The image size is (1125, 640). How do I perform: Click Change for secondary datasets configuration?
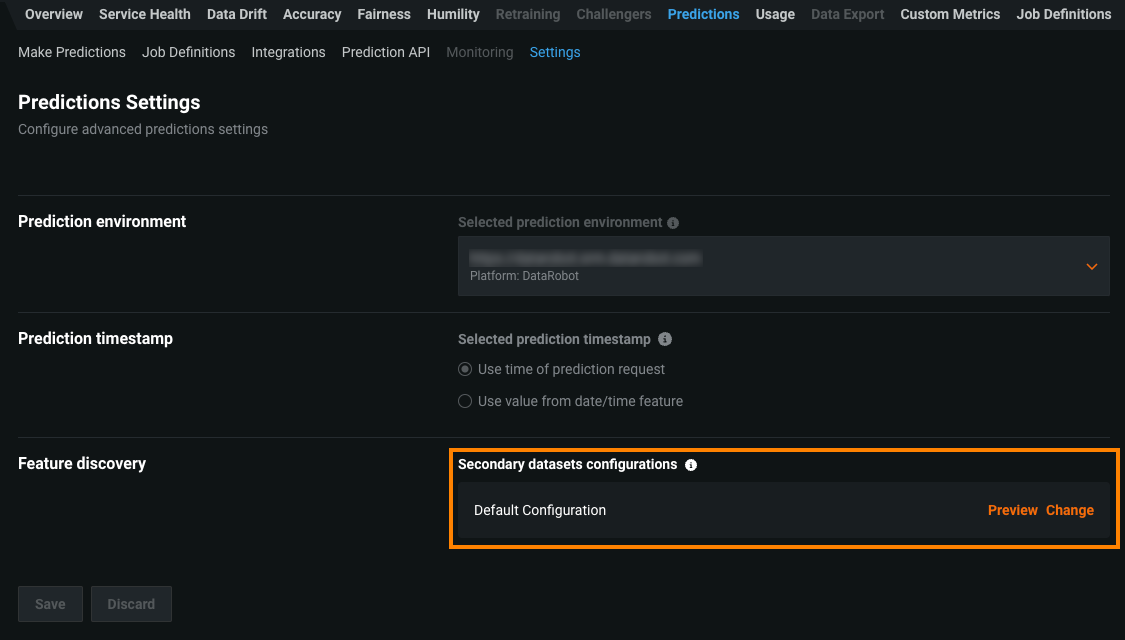(1069, 510)
